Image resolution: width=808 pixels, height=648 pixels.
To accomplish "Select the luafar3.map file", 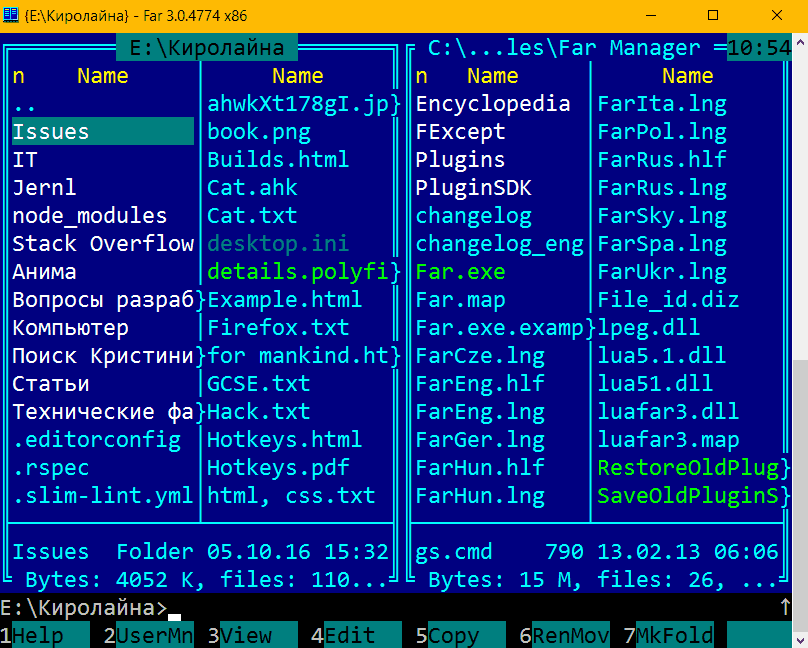I will tap(668, 440).
